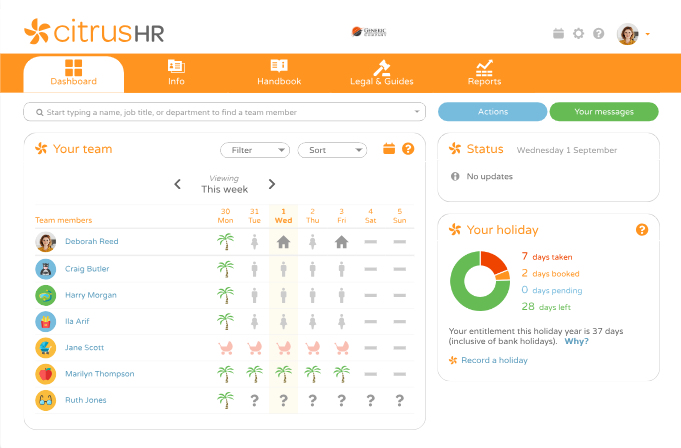
Task: Expand the Filter dropdown
Action: click(x=254, y=150)
